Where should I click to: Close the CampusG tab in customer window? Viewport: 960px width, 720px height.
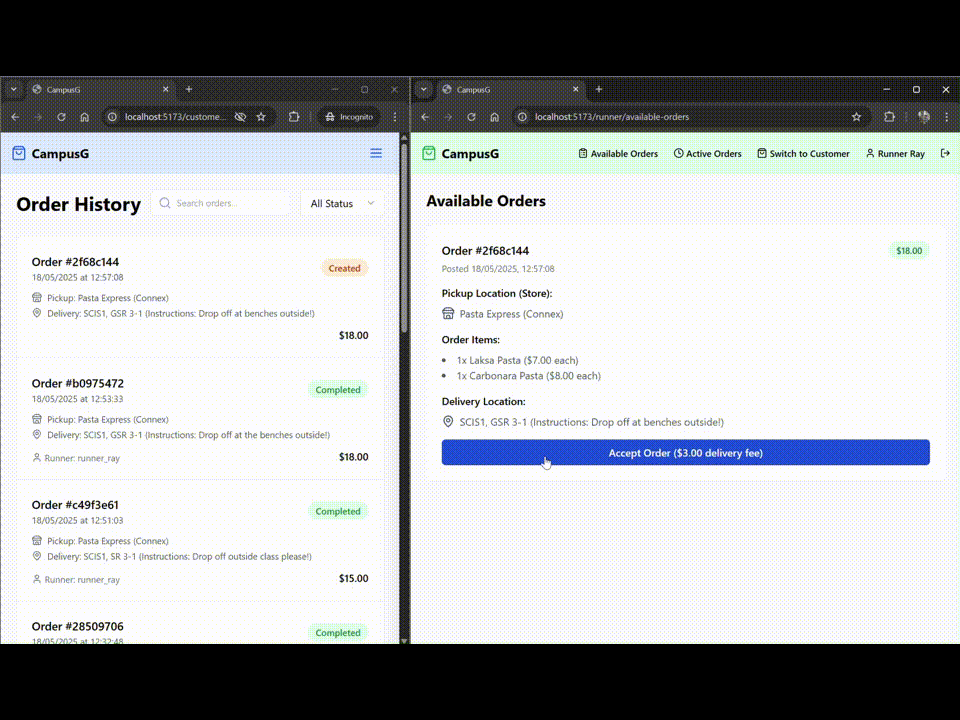point(165,89)
